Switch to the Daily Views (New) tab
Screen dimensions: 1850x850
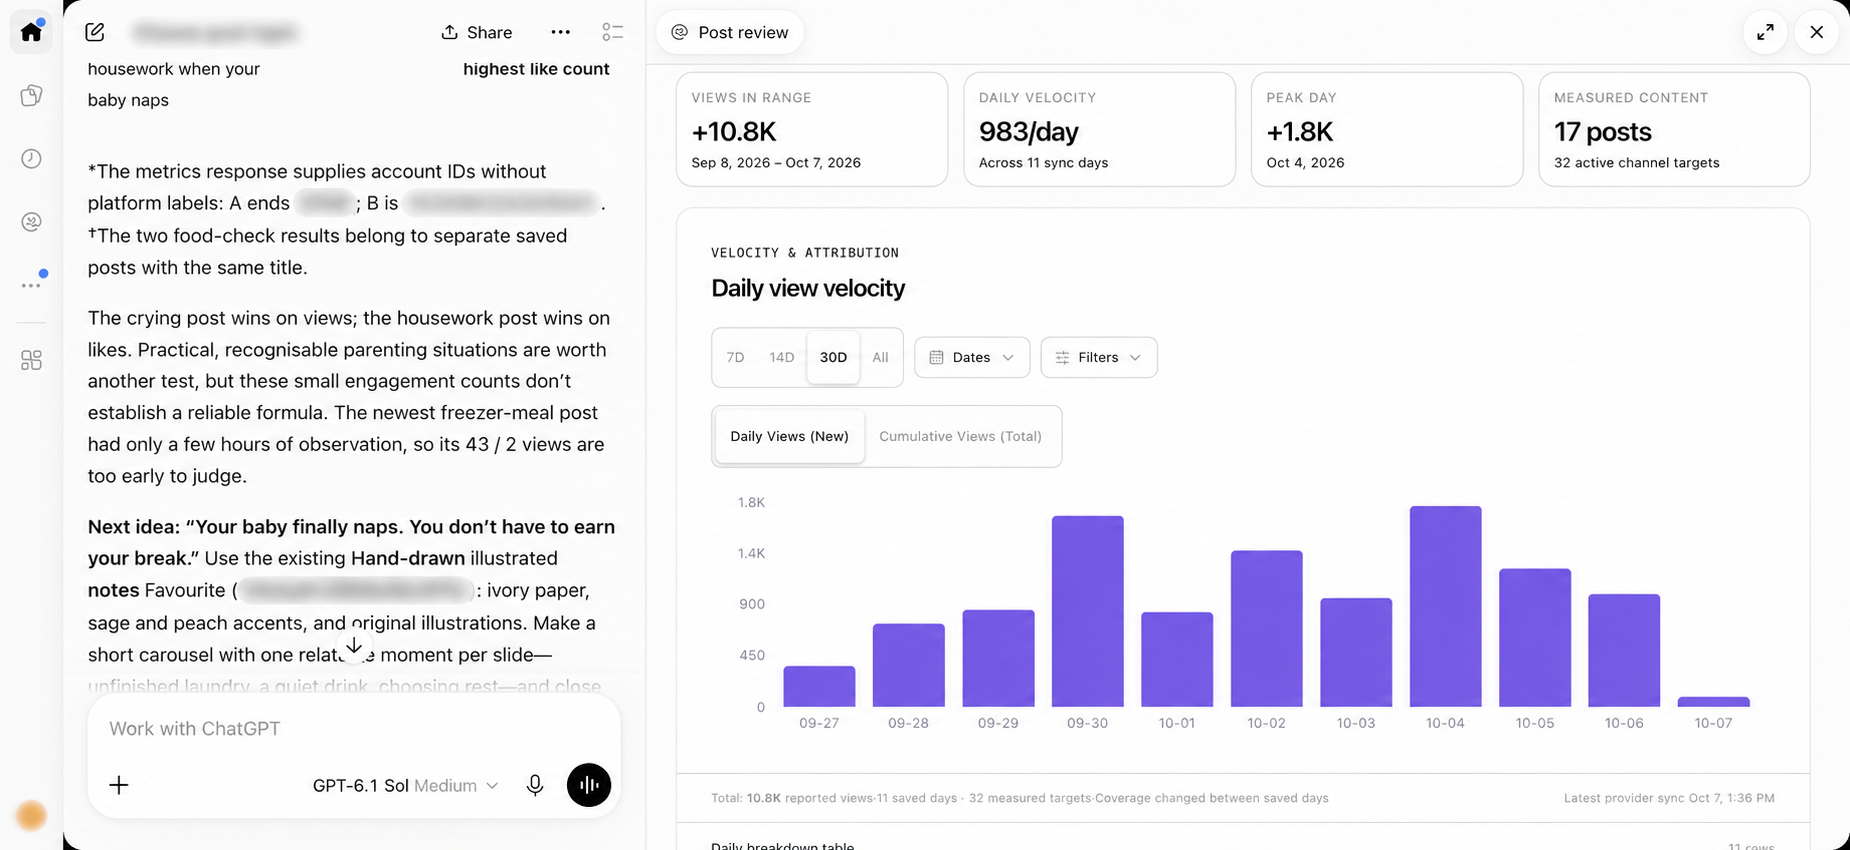pyautogui.click(x=790, y=436)
